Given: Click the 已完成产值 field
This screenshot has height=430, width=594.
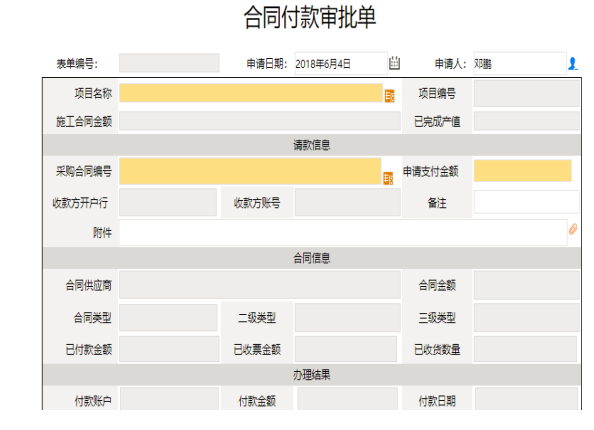Looking at the screenshot, I should point(526,121).
